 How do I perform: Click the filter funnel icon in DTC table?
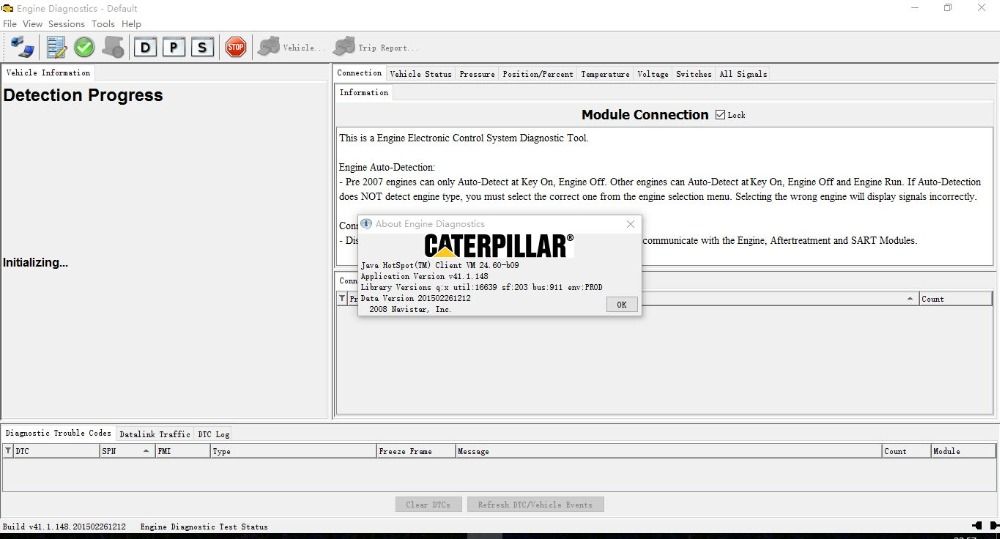(x=8, y=451)
